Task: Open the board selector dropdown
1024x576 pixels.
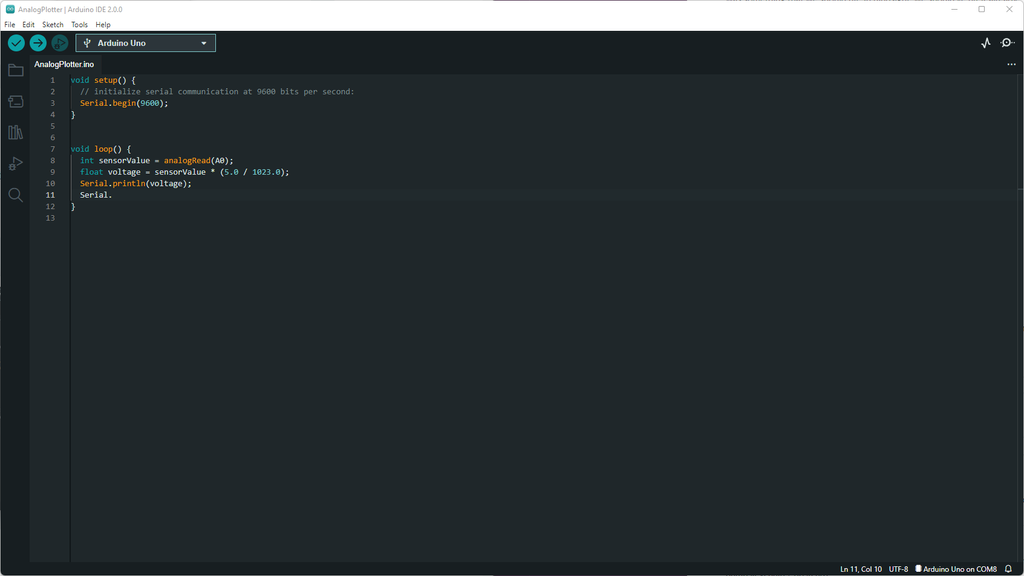Action: [144, 43]
